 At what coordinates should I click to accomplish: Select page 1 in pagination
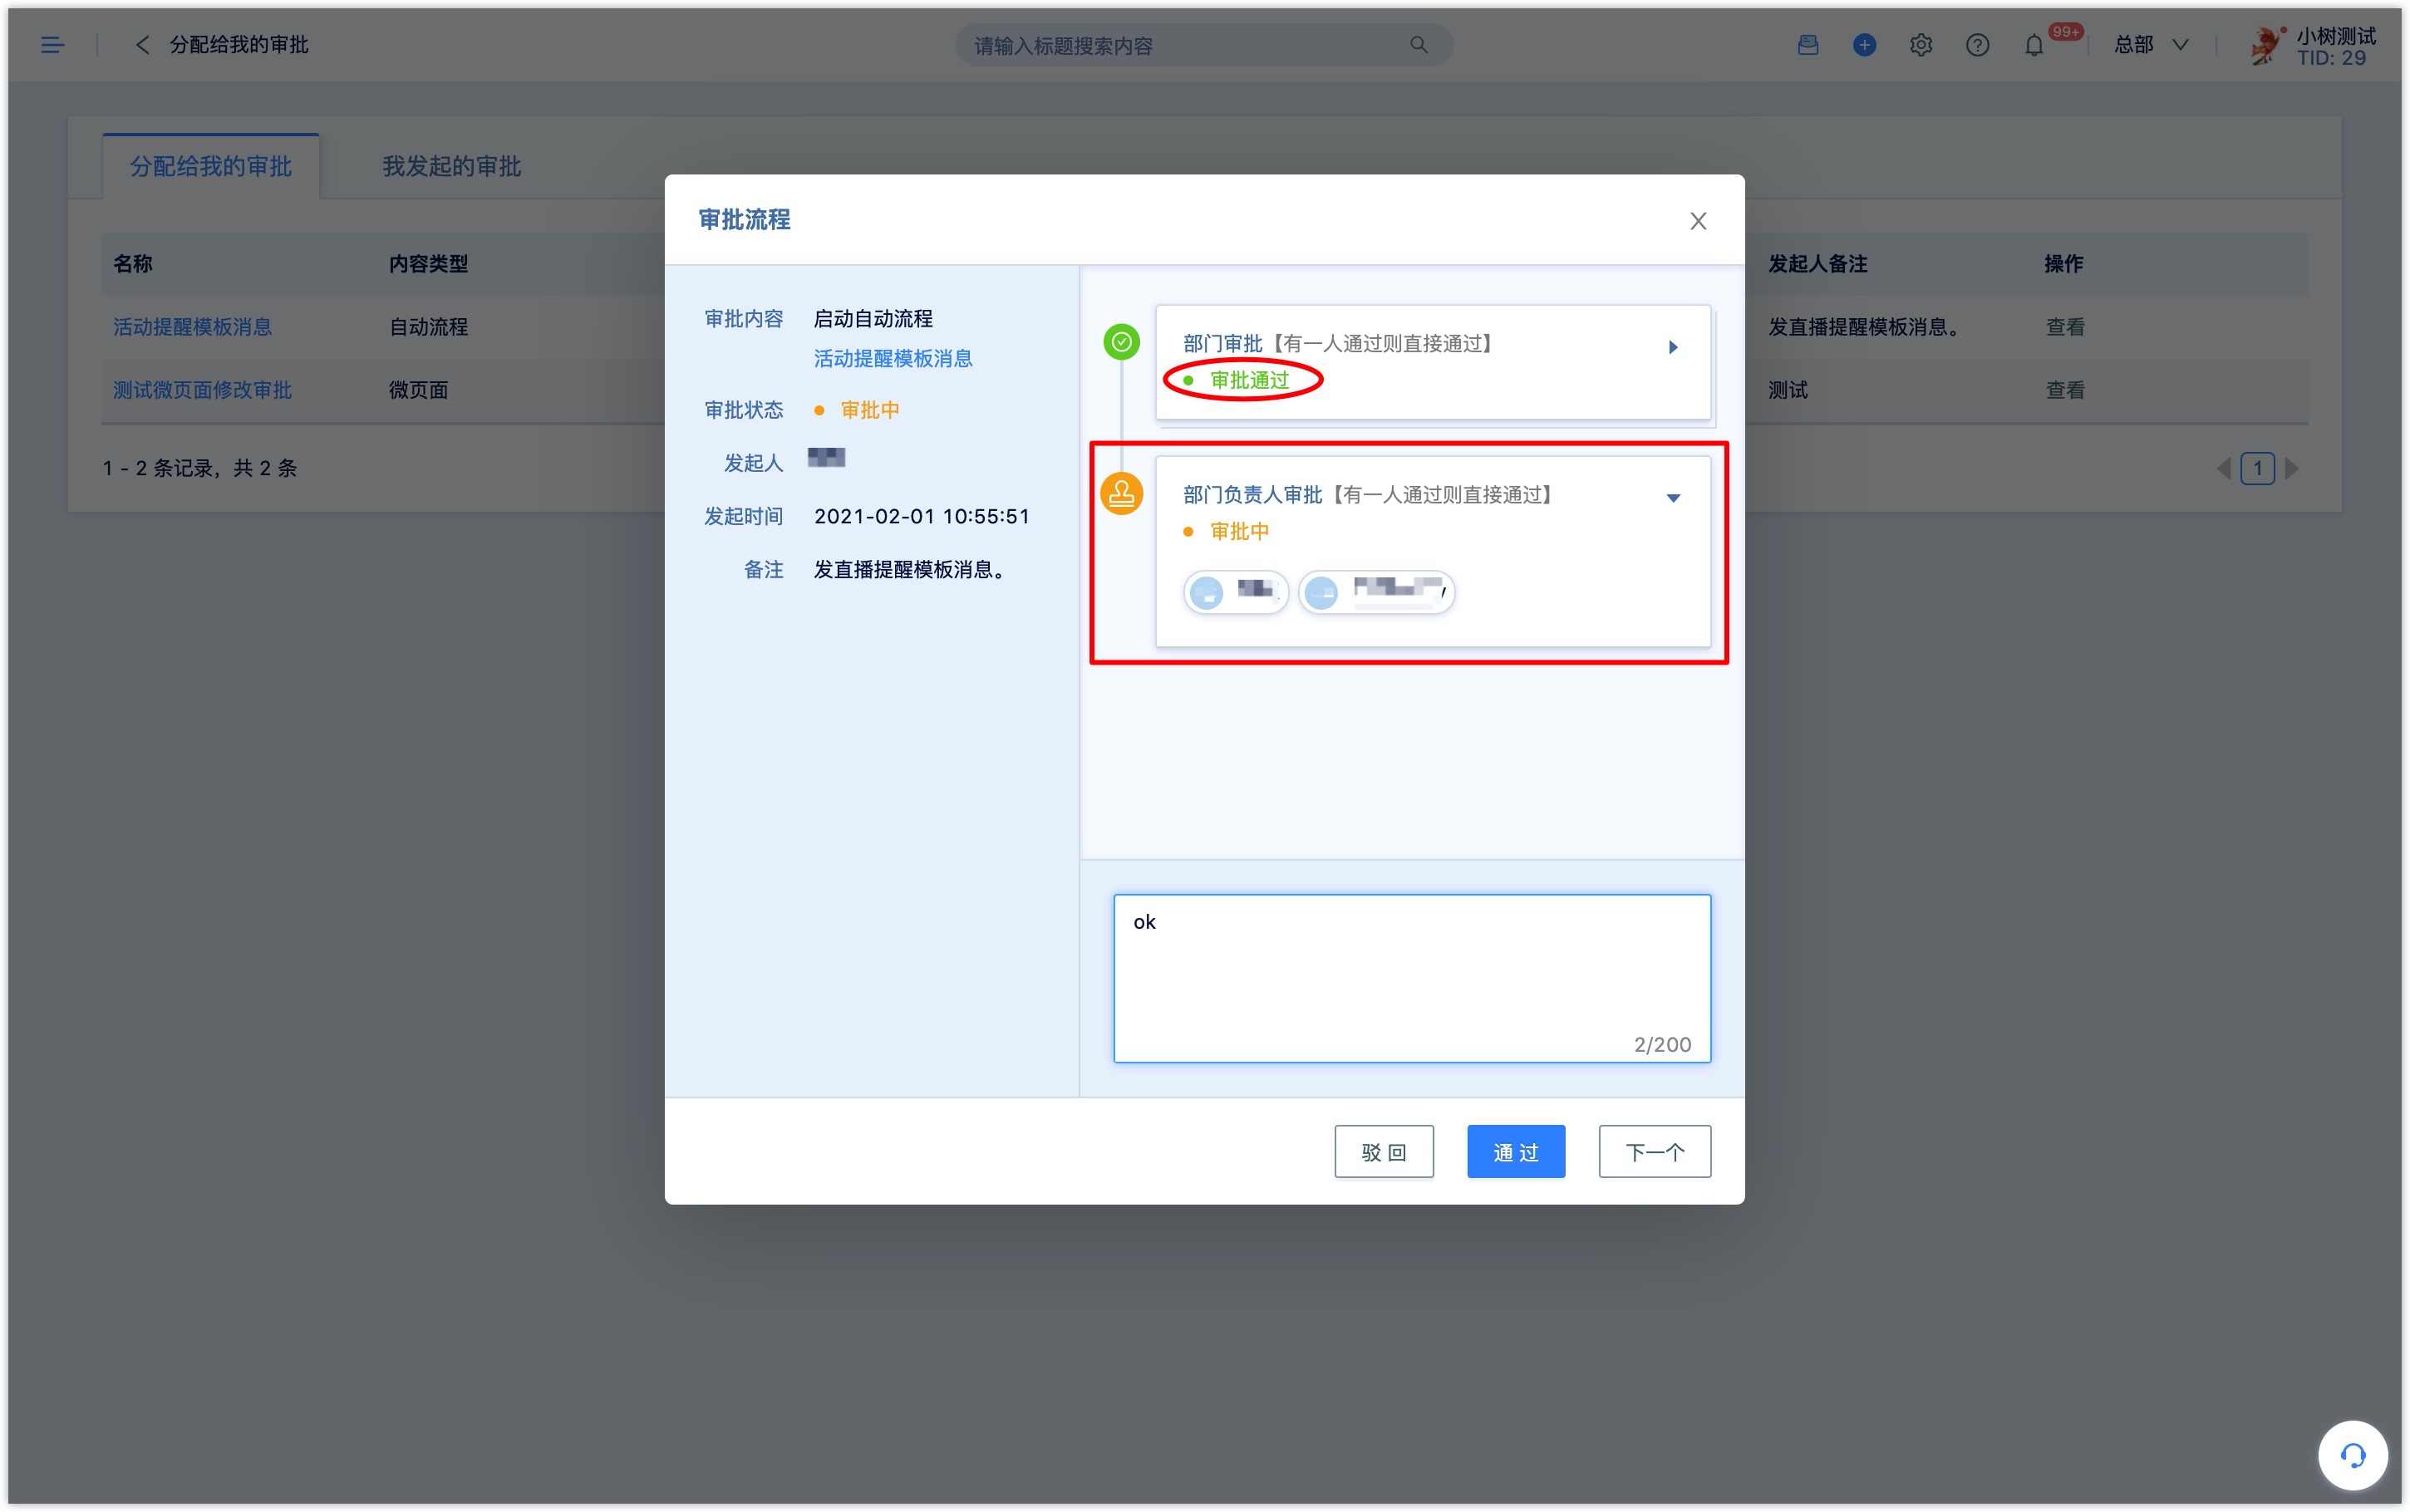point(2257,468)
